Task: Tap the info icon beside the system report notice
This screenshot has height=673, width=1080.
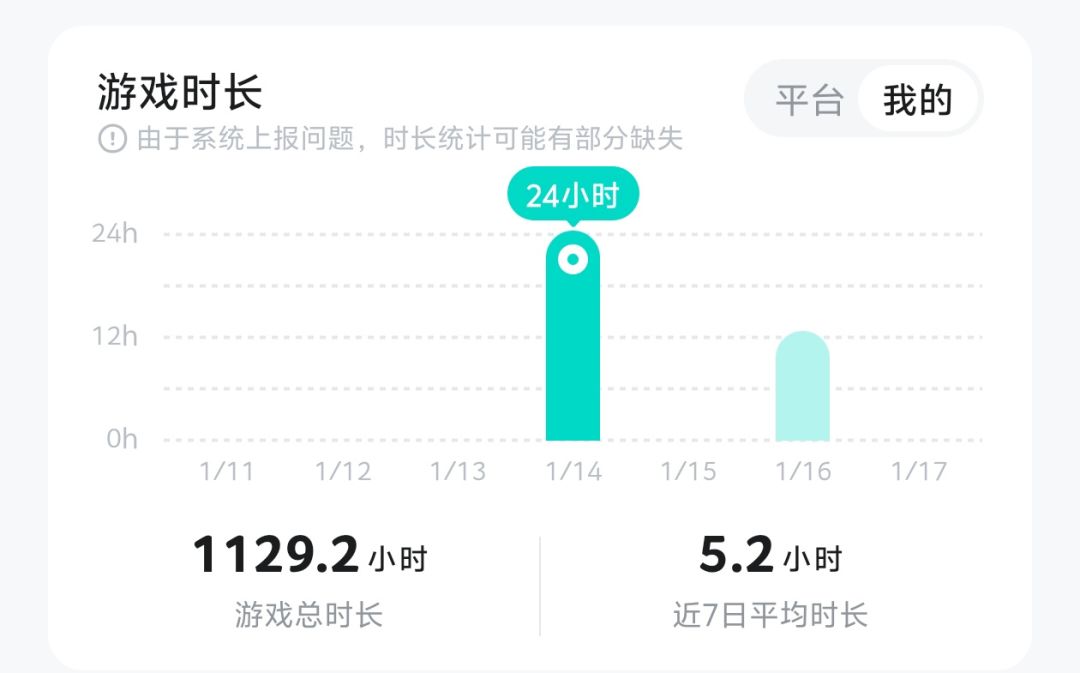Action: point(112,138)
